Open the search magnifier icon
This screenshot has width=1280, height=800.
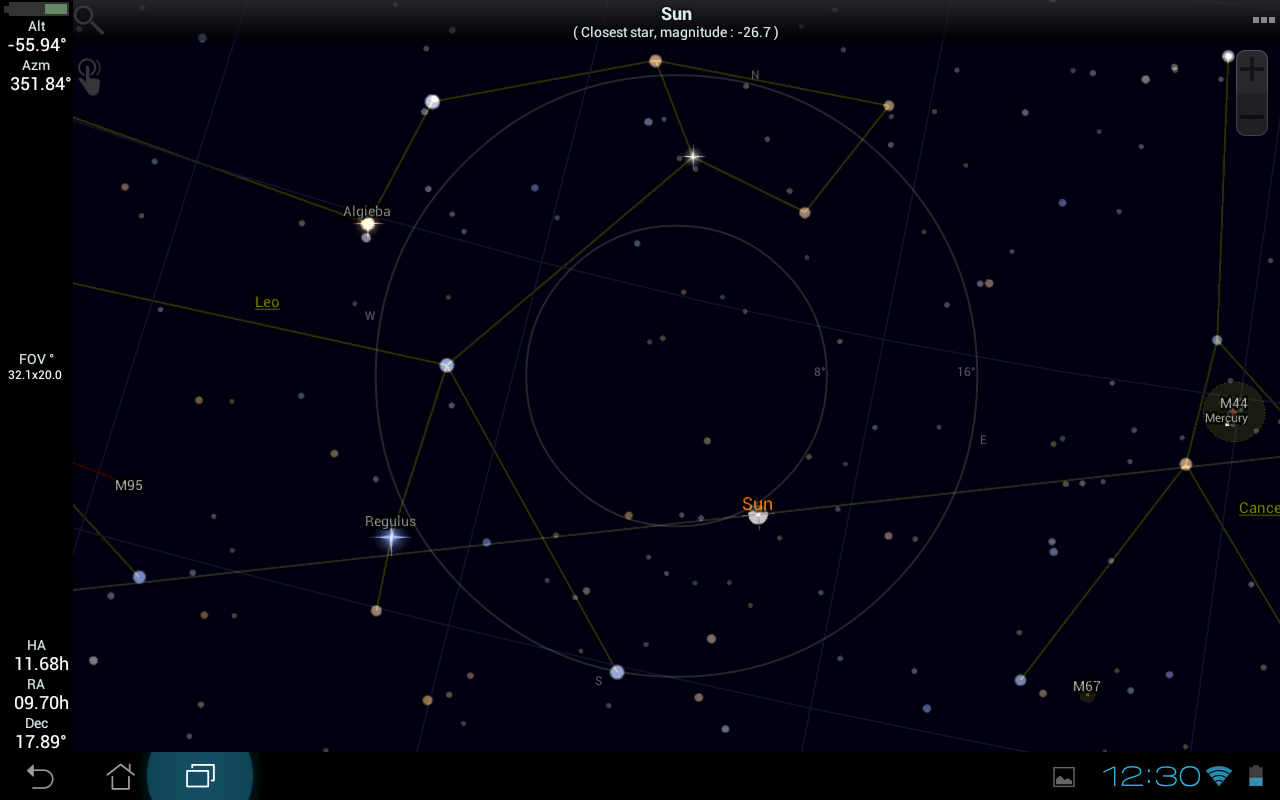tap(89, 19)
